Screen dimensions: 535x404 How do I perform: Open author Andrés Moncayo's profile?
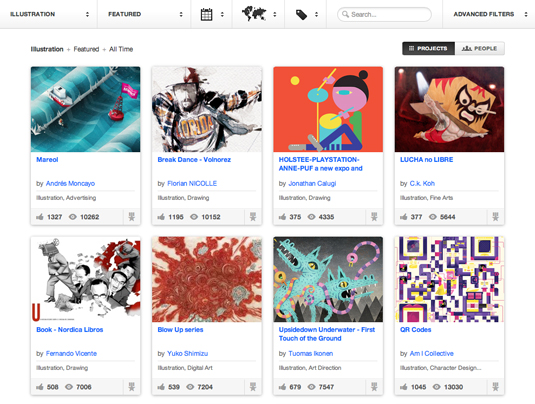(x=70, y=184)
